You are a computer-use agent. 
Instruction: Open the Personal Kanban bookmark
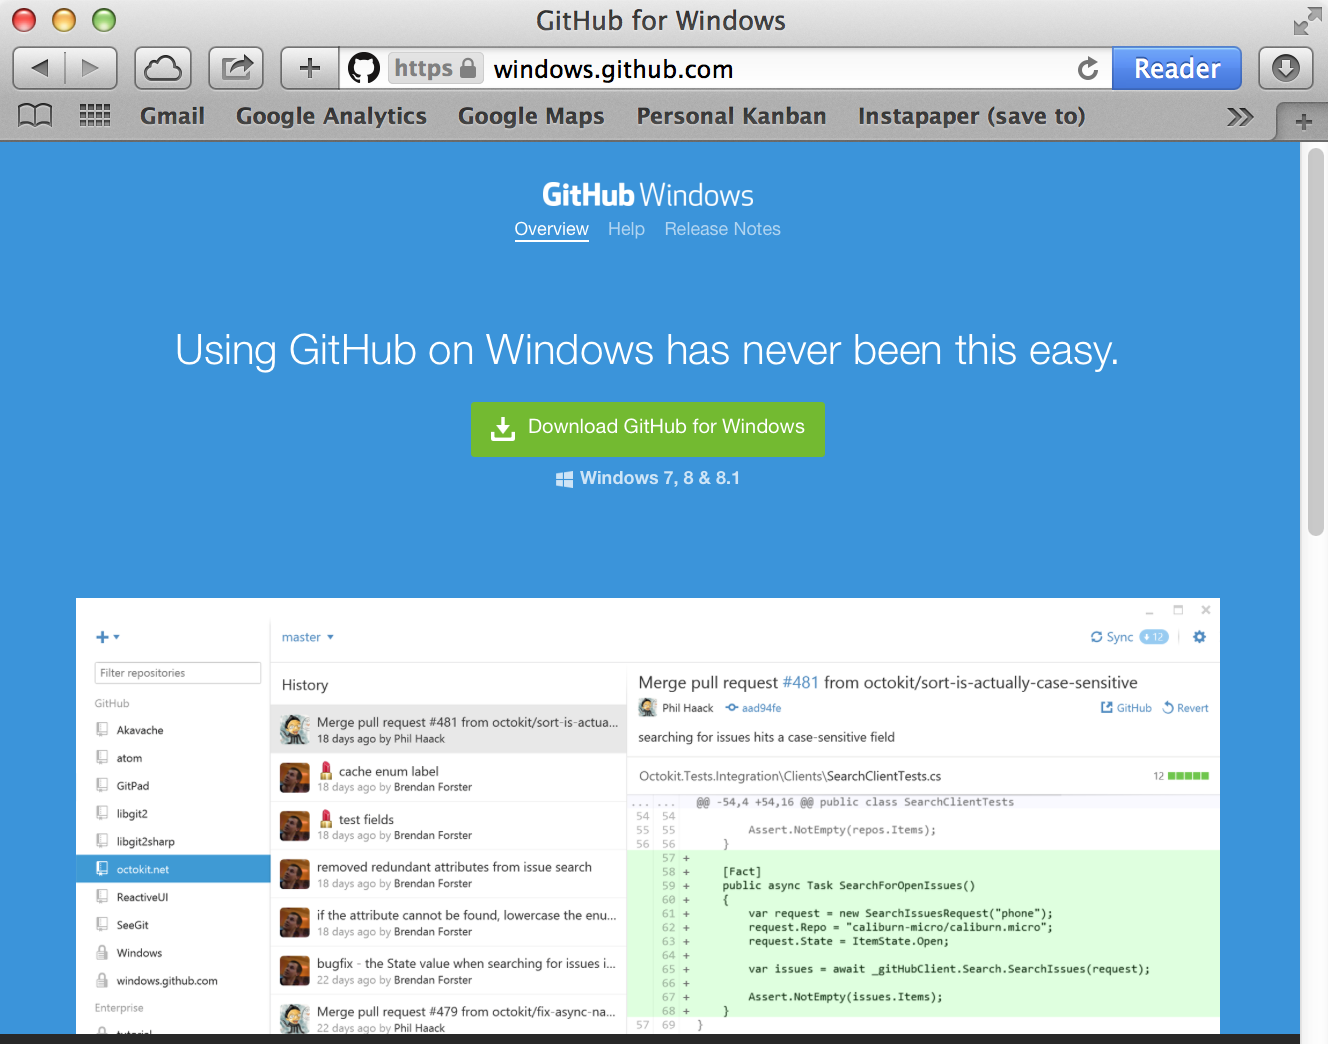(x=731, y=116)
